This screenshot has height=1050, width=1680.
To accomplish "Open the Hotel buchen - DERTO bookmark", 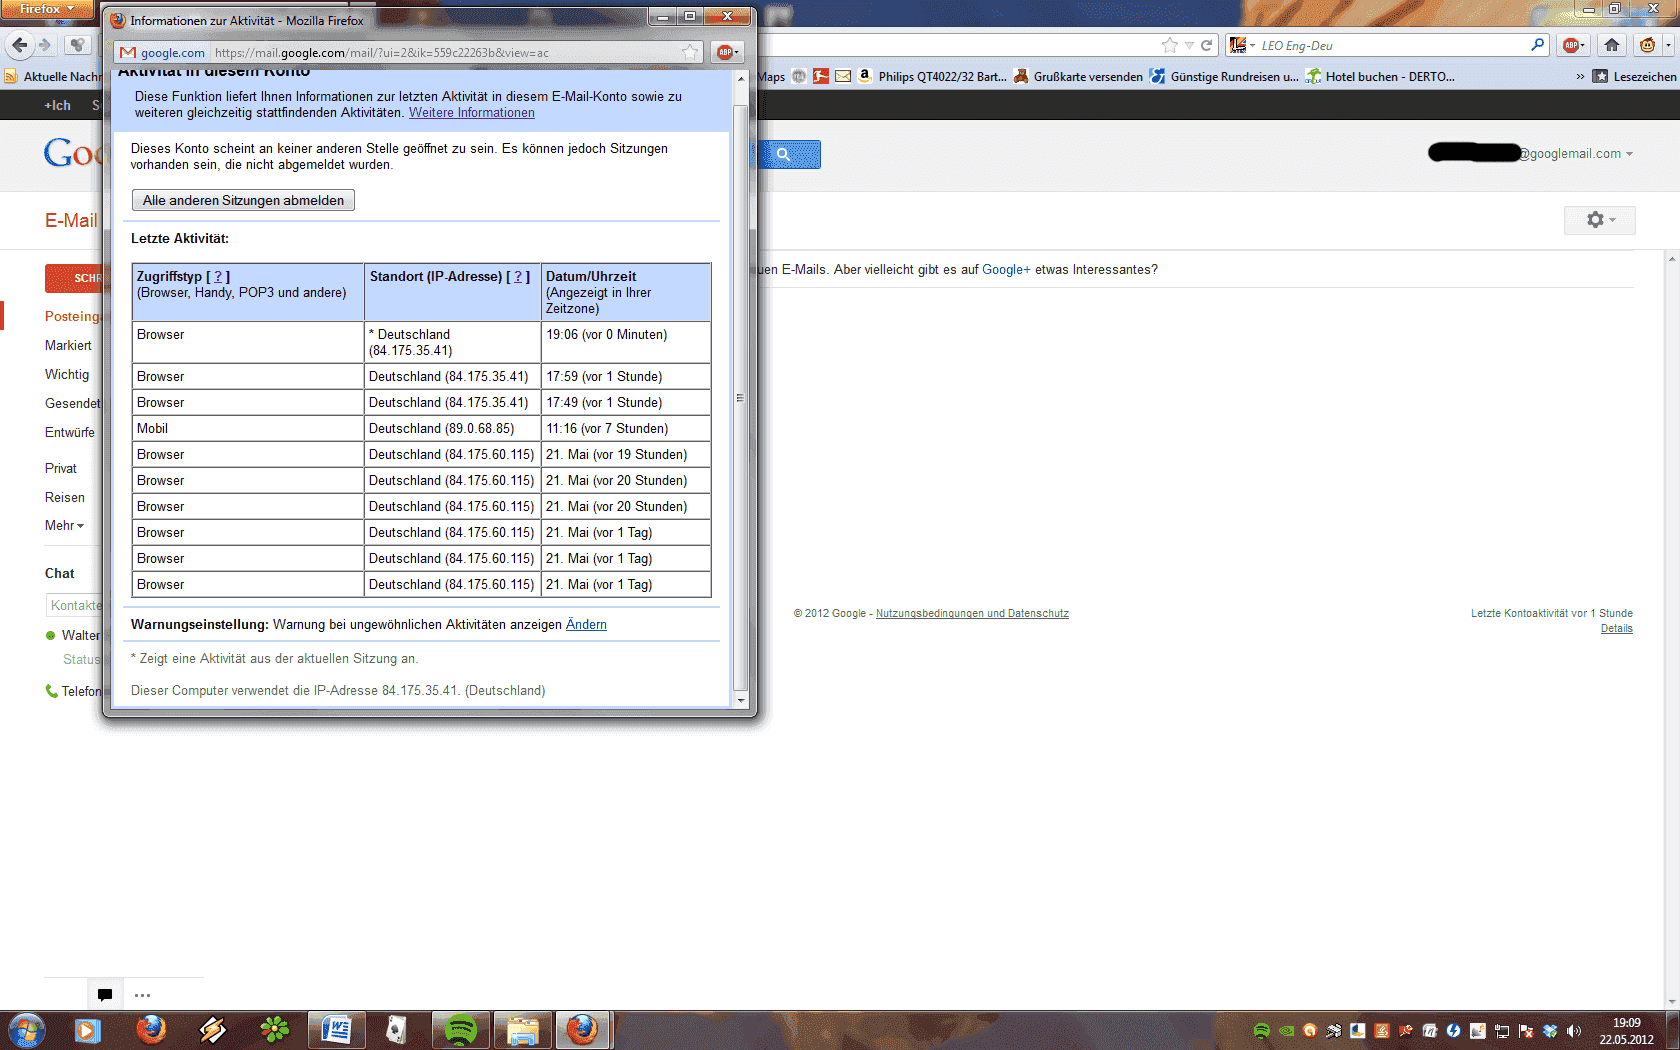I will point(1381,76).
